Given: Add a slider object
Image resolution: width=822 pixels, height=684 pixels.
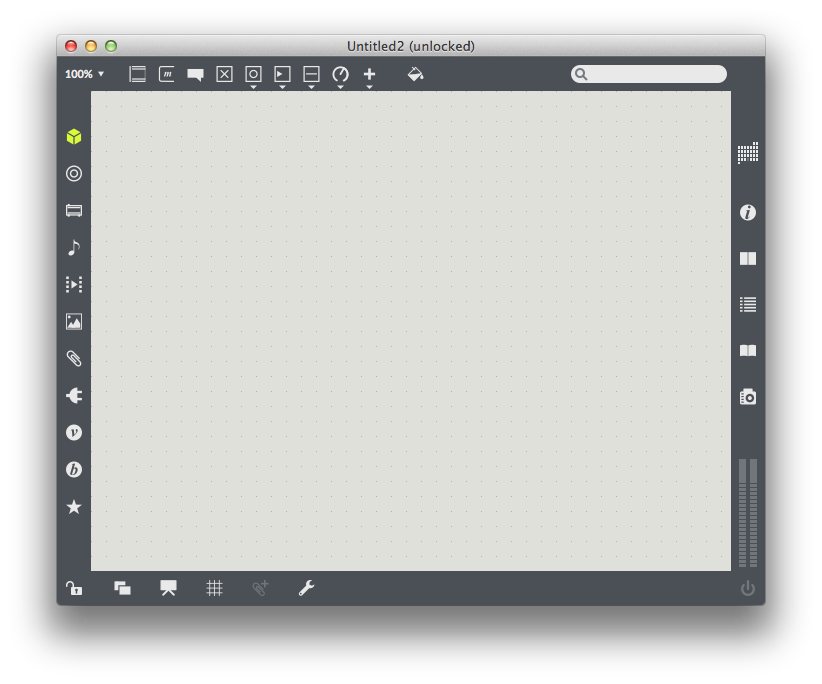Looking at the screenshot, I should coord(311,74).
